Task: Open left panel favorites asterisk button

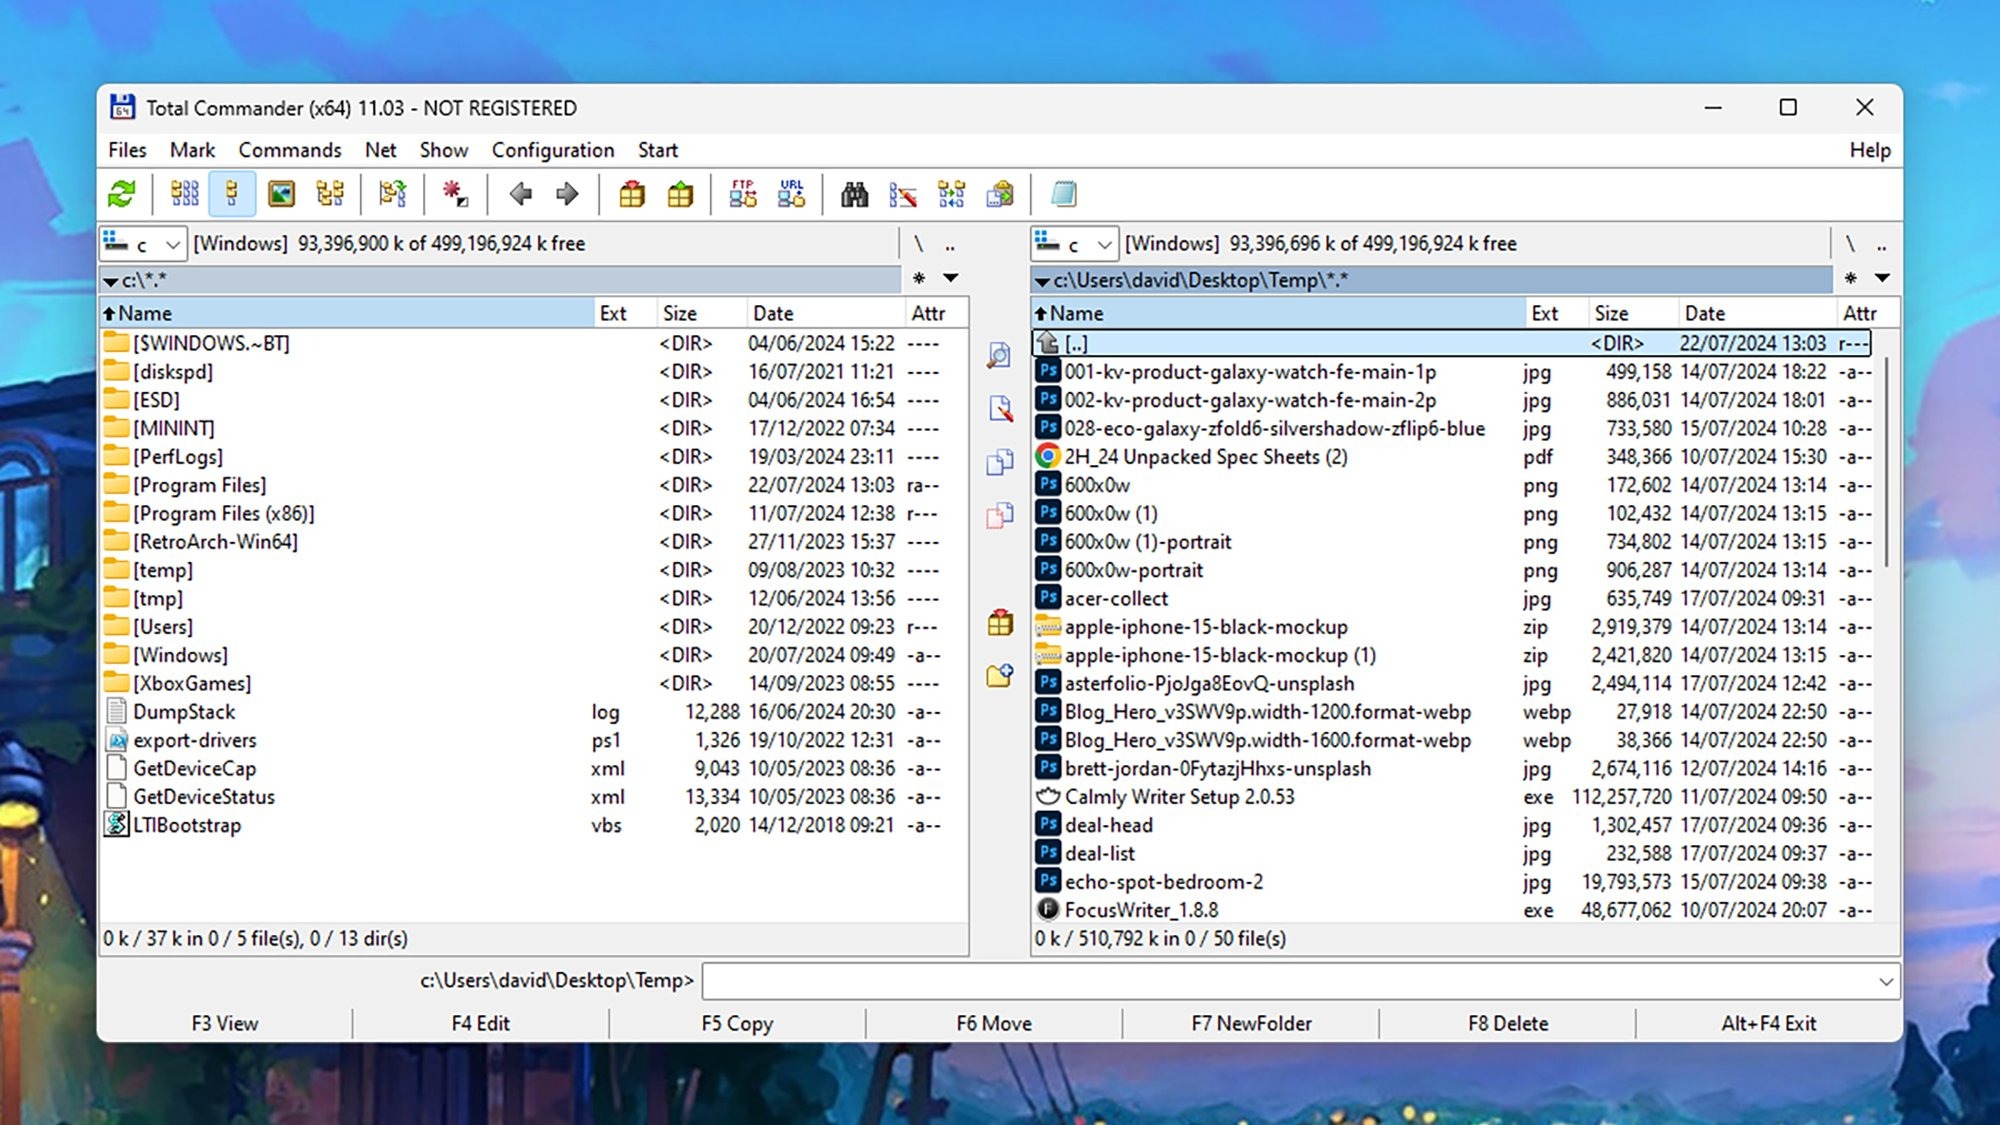Action: pyautogui.click(x=919, y=278)
